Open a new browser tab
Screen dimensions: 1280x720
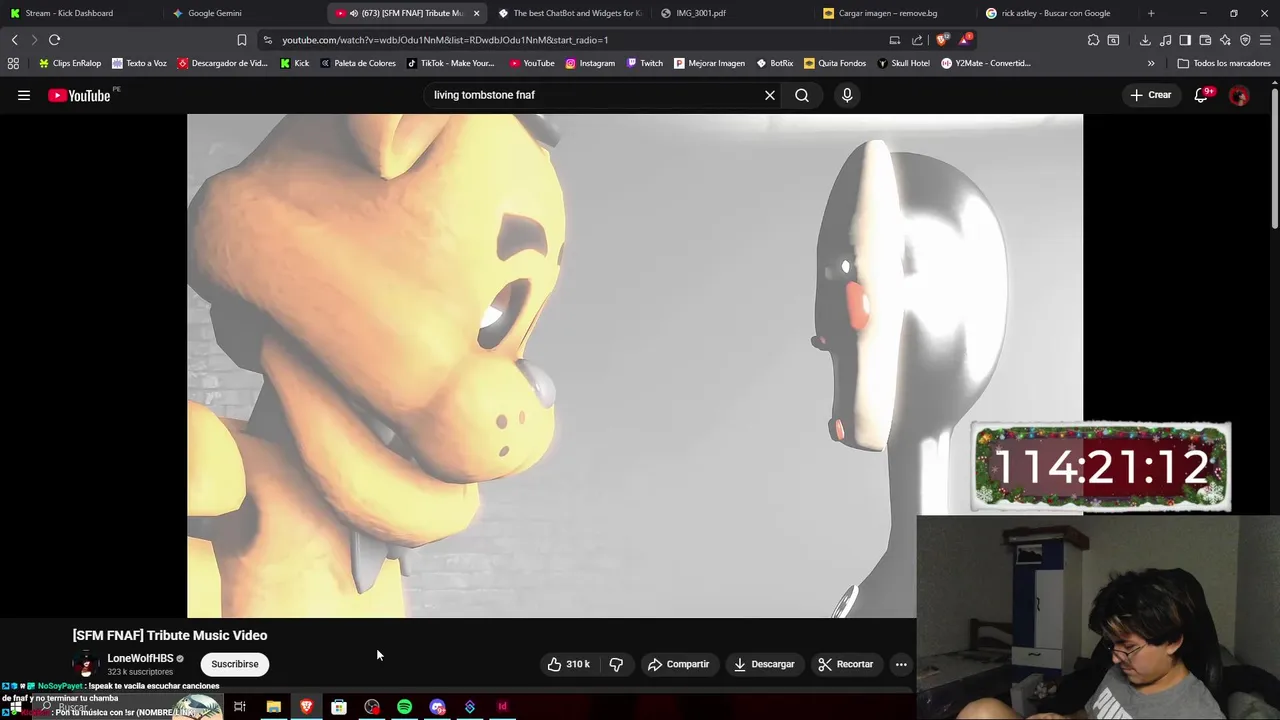[1151, 13]
